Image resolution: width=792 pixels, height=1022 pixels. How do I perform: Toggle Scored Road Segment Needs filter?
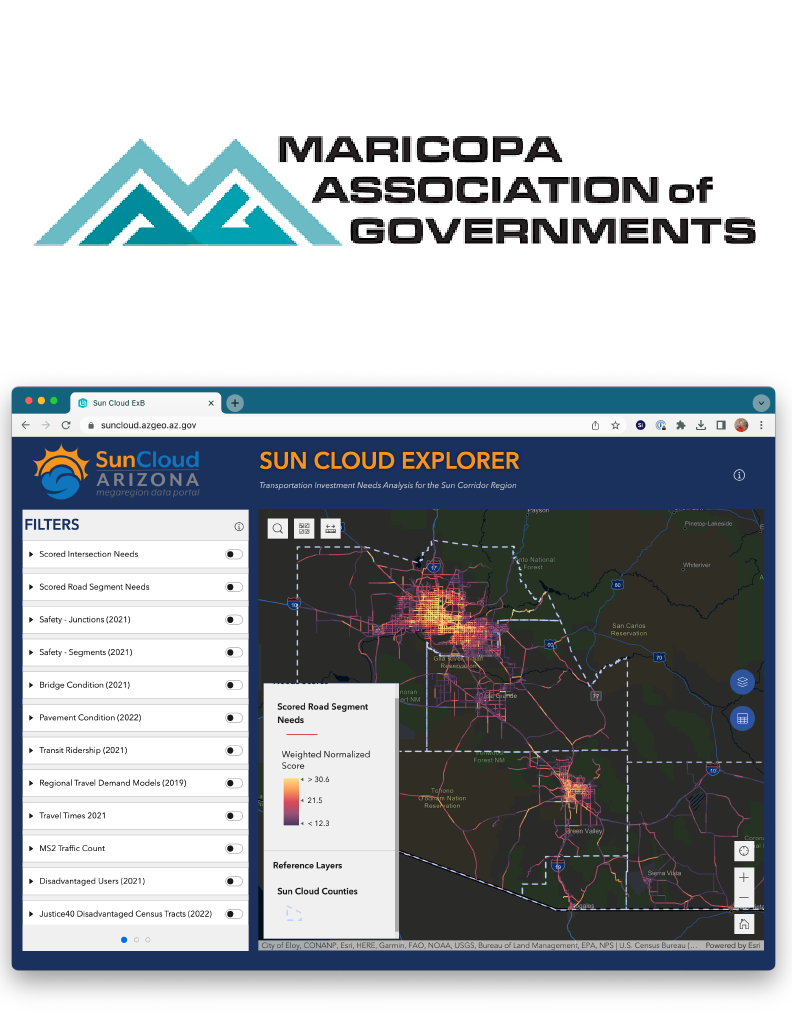[x=234, y=587]
